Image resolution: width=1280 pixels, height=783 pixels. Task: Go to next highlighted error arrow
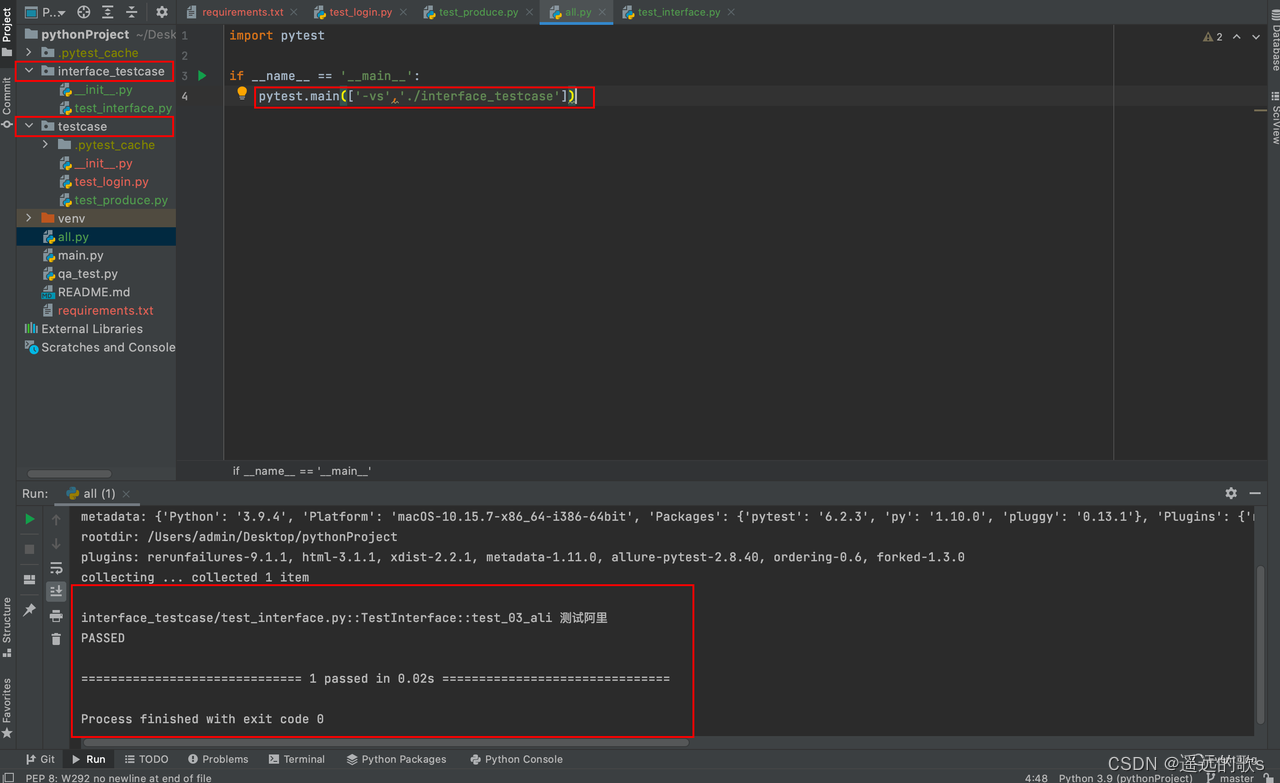(x=1256, y=37)
